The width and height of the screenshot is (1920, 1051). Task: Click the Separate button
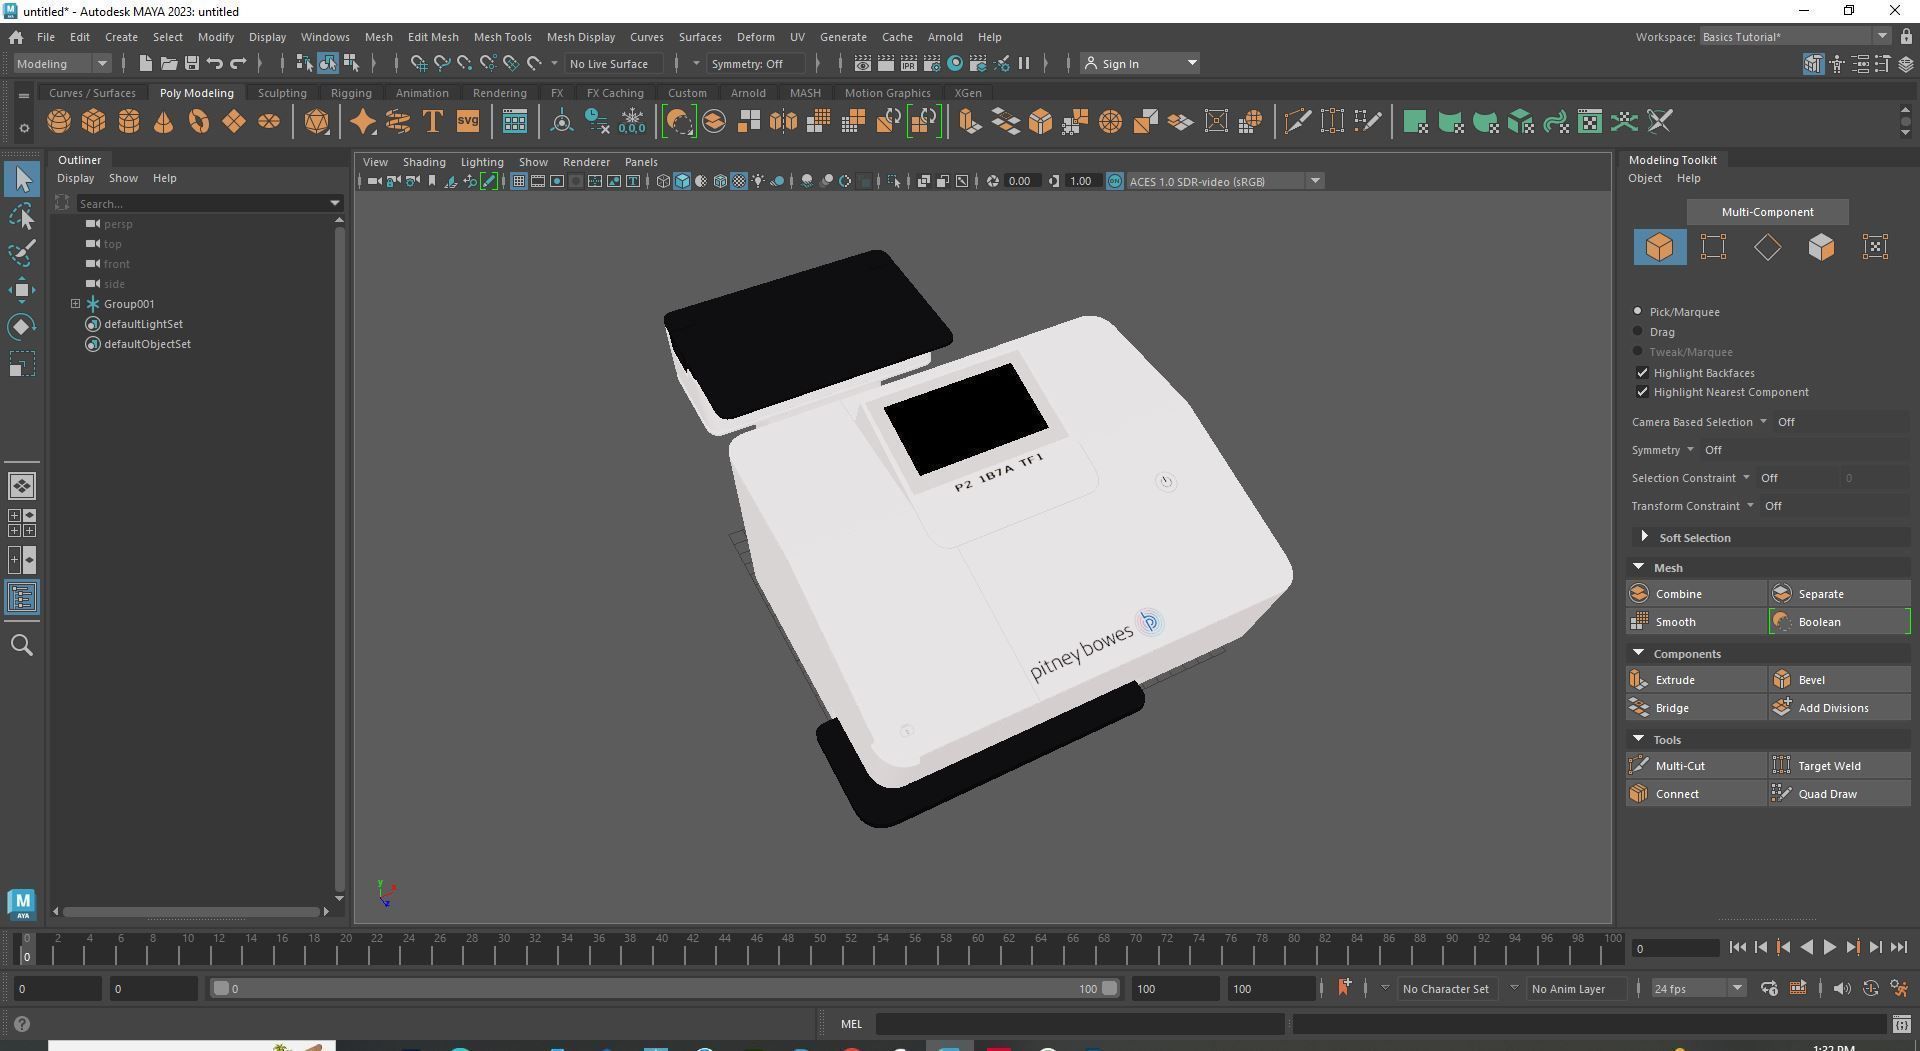[1840, 594]
